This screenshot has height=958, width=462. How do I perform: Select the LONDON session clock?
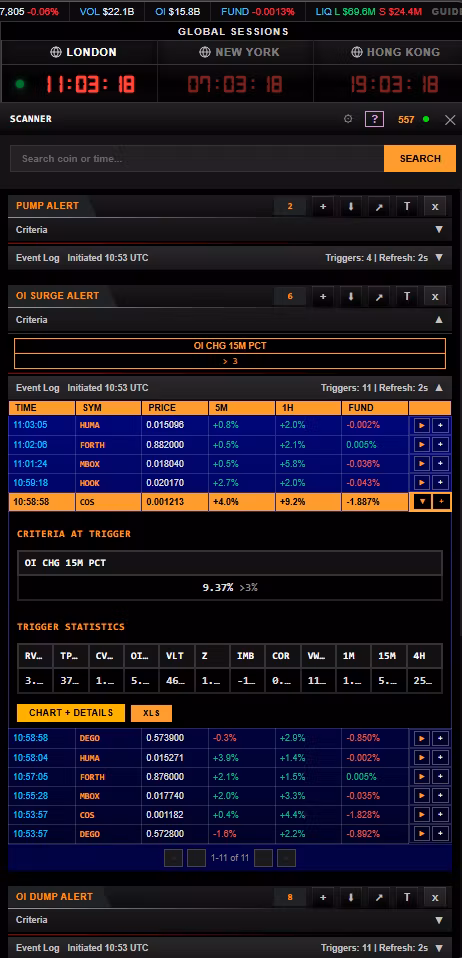click(x=79, y=71)
